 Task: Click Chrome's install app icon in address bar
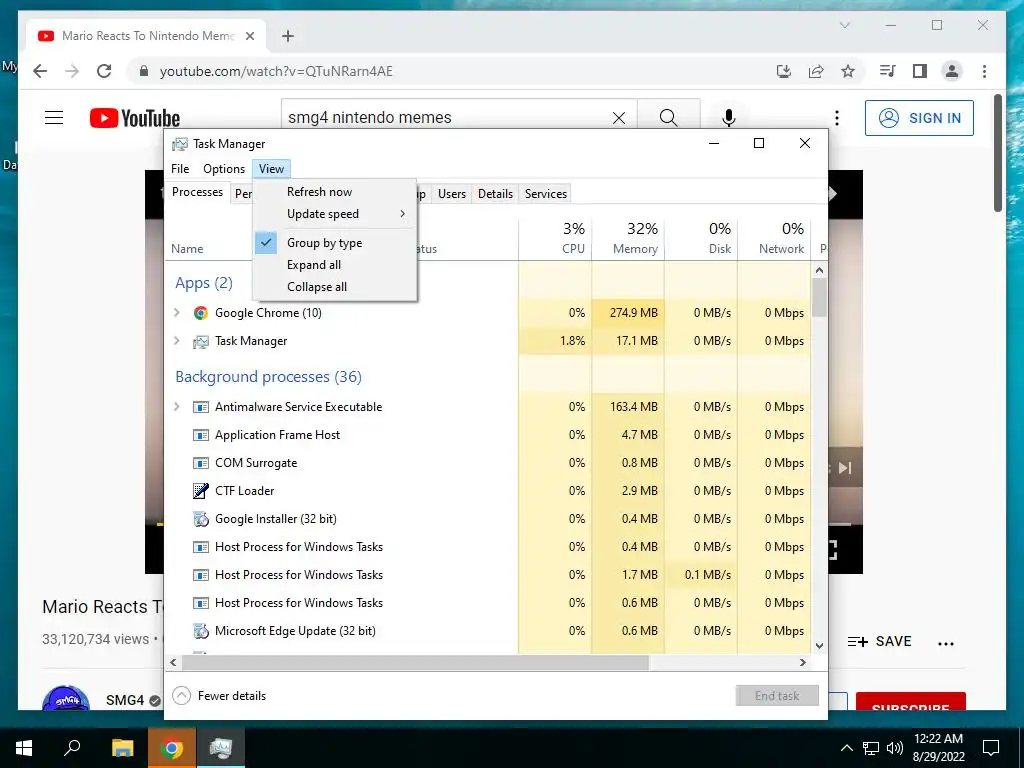click(784, 71)
